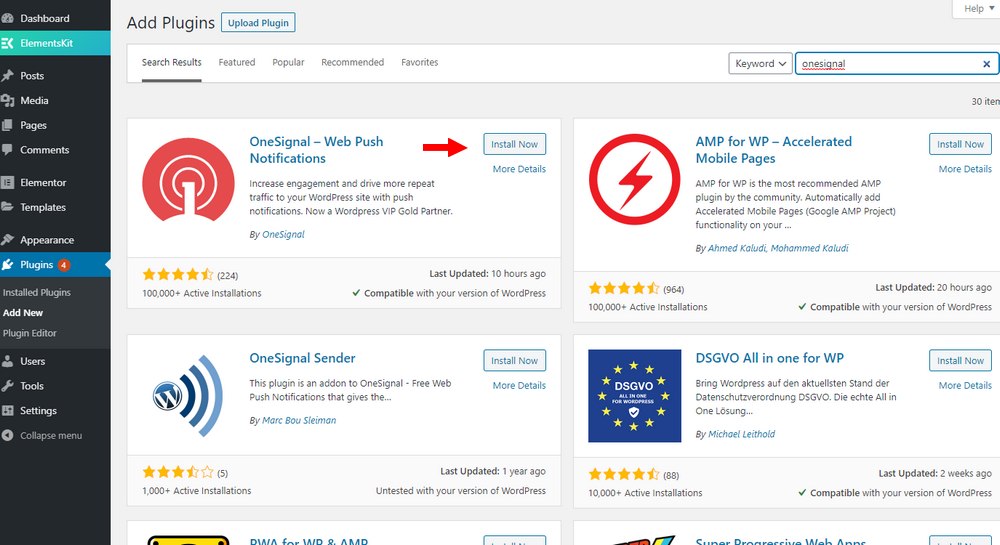Open AMP for WP – Accelerated Mobile Pages title
The image size is (1000, 545).
tap(774, 150)
